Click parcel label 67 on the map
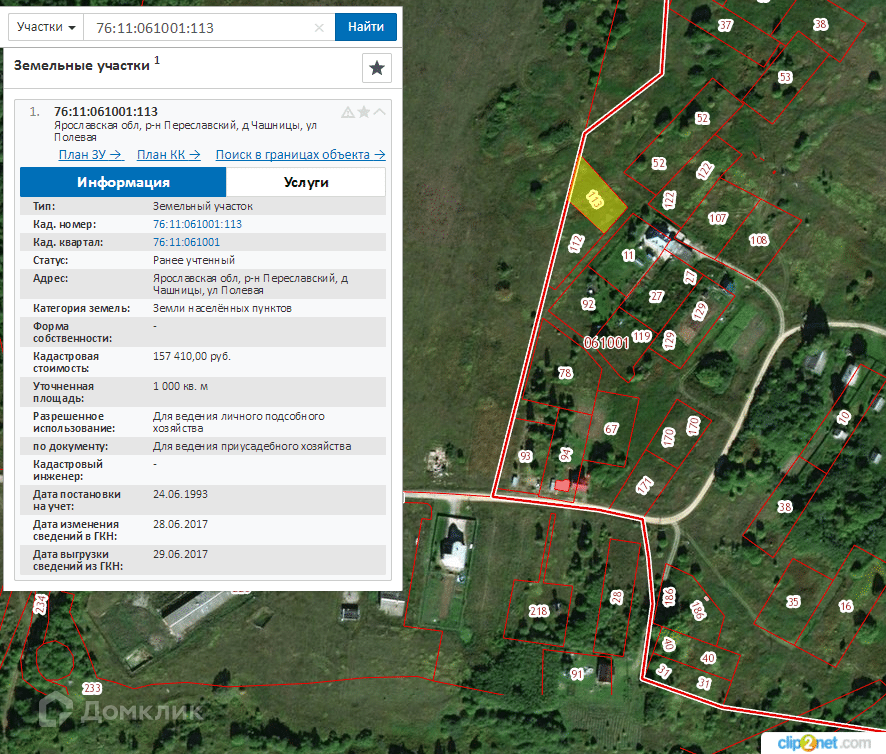The width and height of the screenshot is (886, 754). click(611, 429)
